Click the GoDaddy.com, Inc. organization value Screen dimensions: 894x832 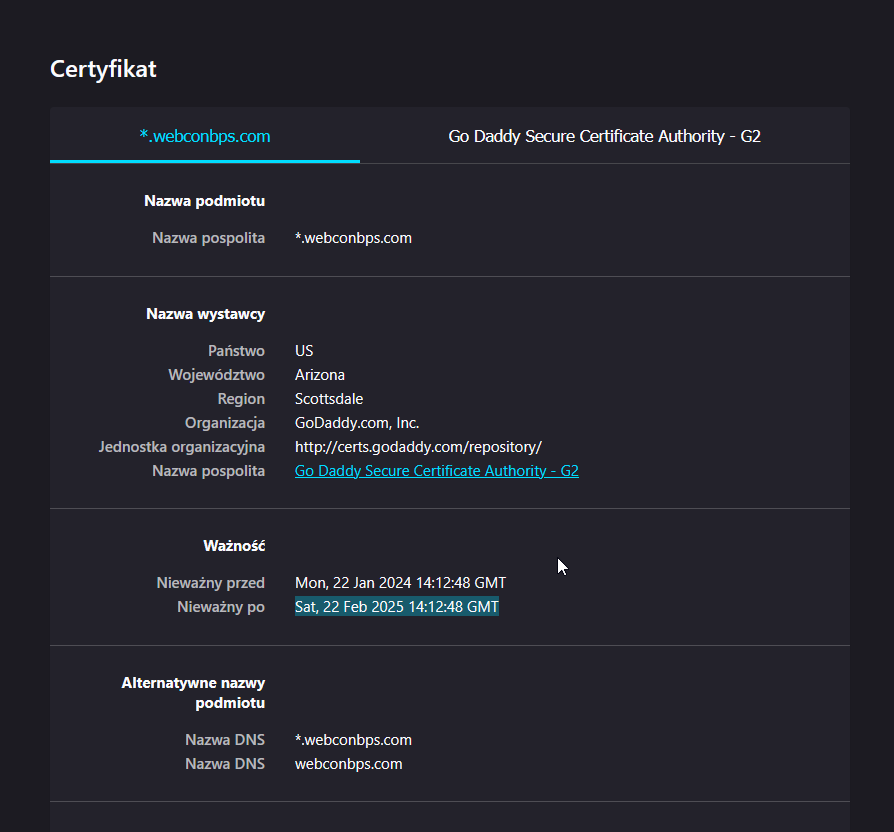point(357,423)
